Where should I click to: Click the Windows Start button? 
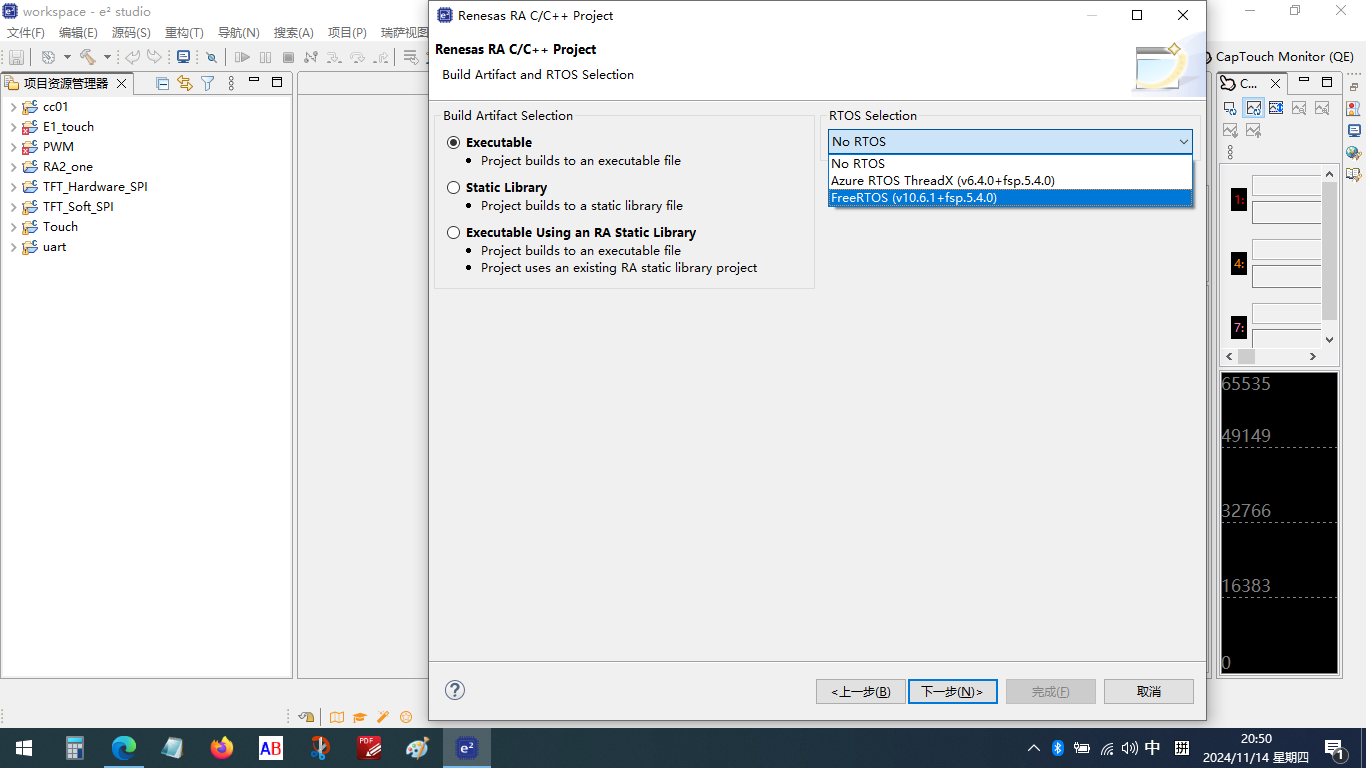[24, 748]
